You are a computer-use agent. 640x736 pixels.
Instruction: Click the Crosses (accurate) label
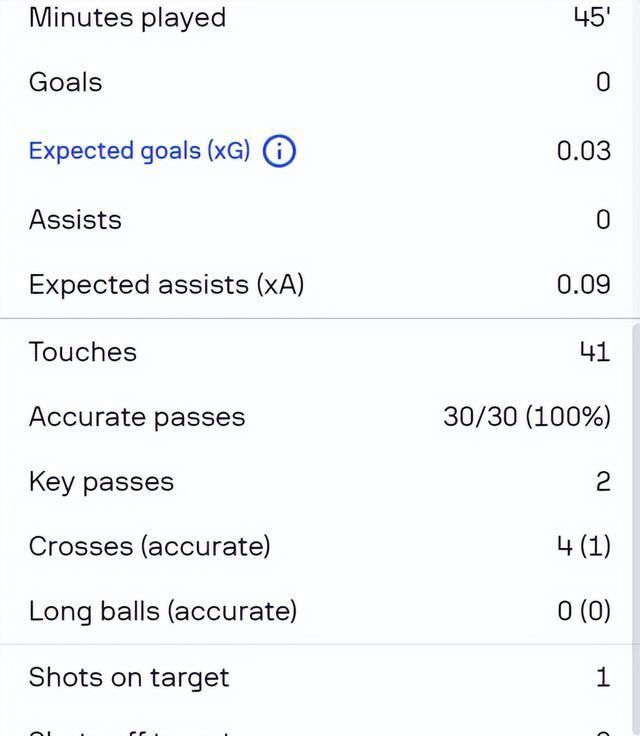(149, 547)
